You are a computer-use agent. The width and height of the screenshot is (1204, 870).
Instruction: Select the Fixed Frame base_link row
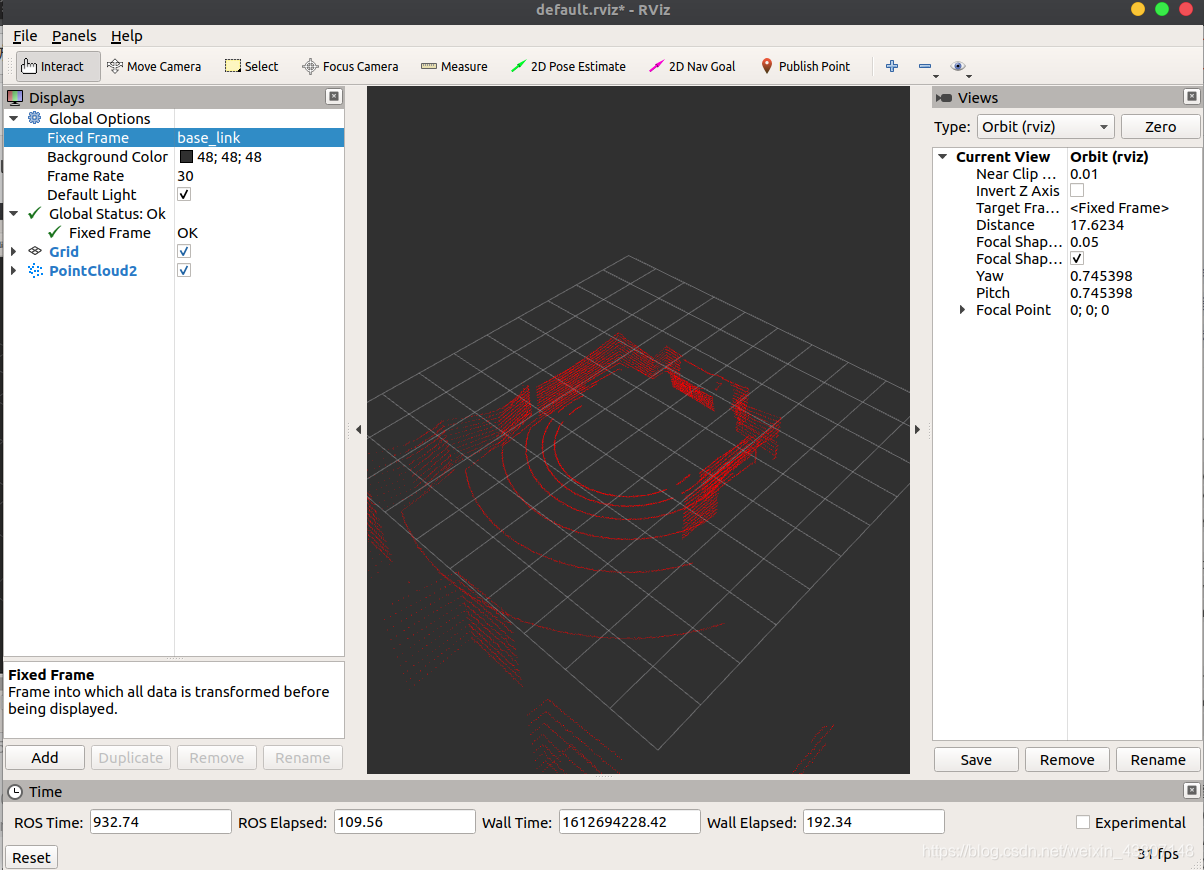pyautogui.click(x=174, y=137)
